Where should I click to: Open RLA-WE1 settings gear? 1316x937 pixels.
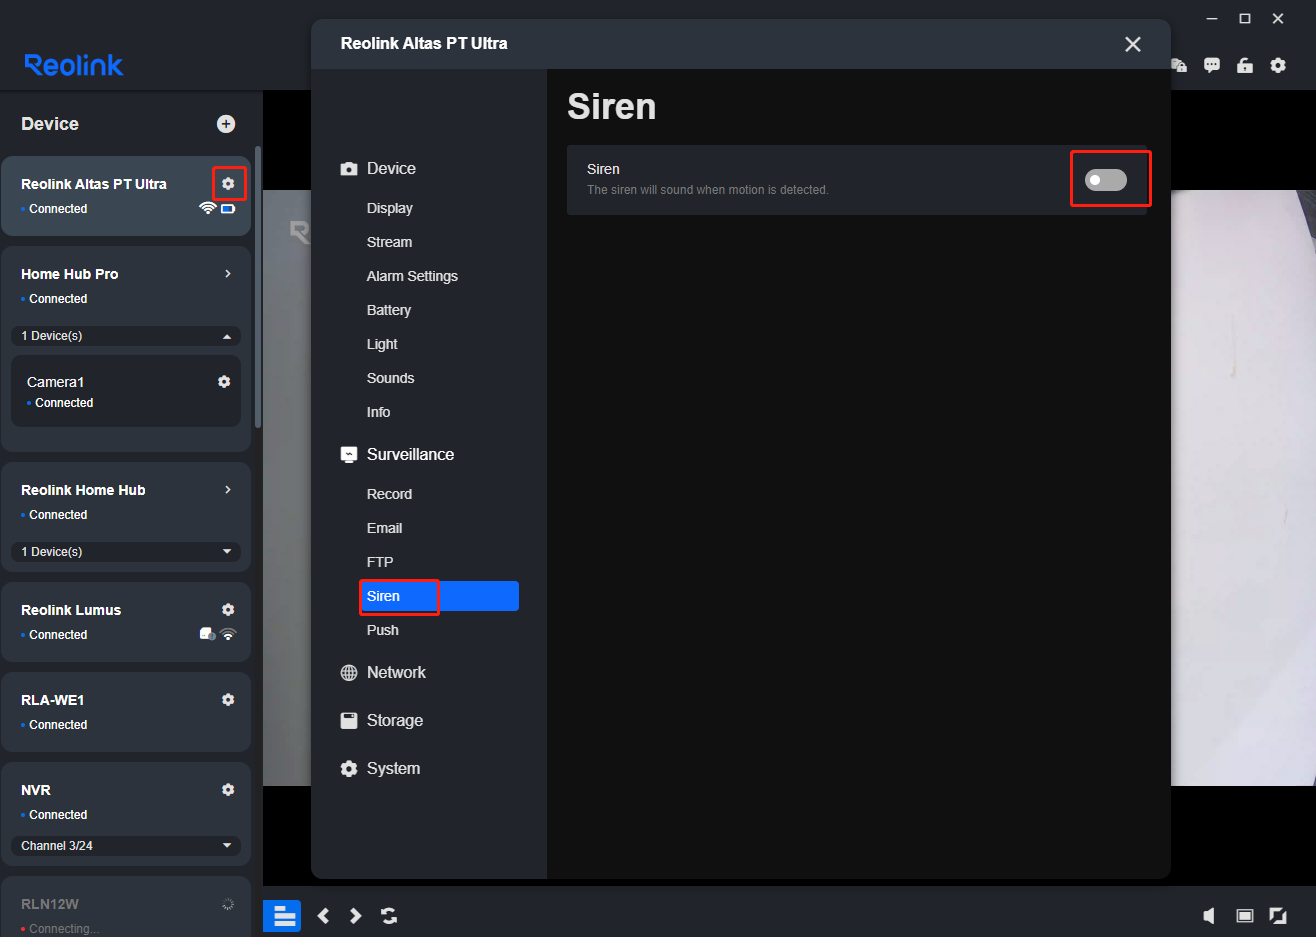(228, 700)
